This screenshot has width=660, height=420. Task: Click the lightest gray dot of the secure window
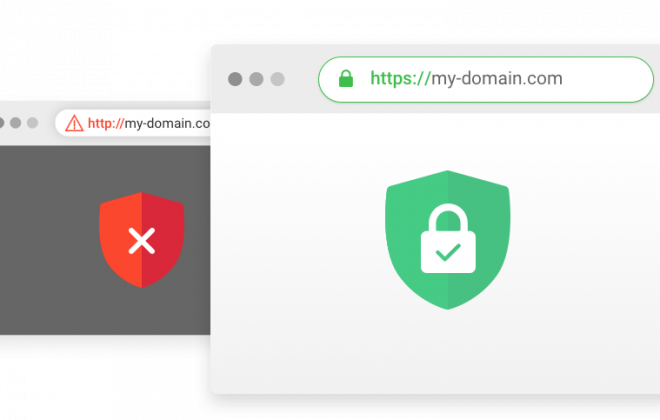click(277, 79)
